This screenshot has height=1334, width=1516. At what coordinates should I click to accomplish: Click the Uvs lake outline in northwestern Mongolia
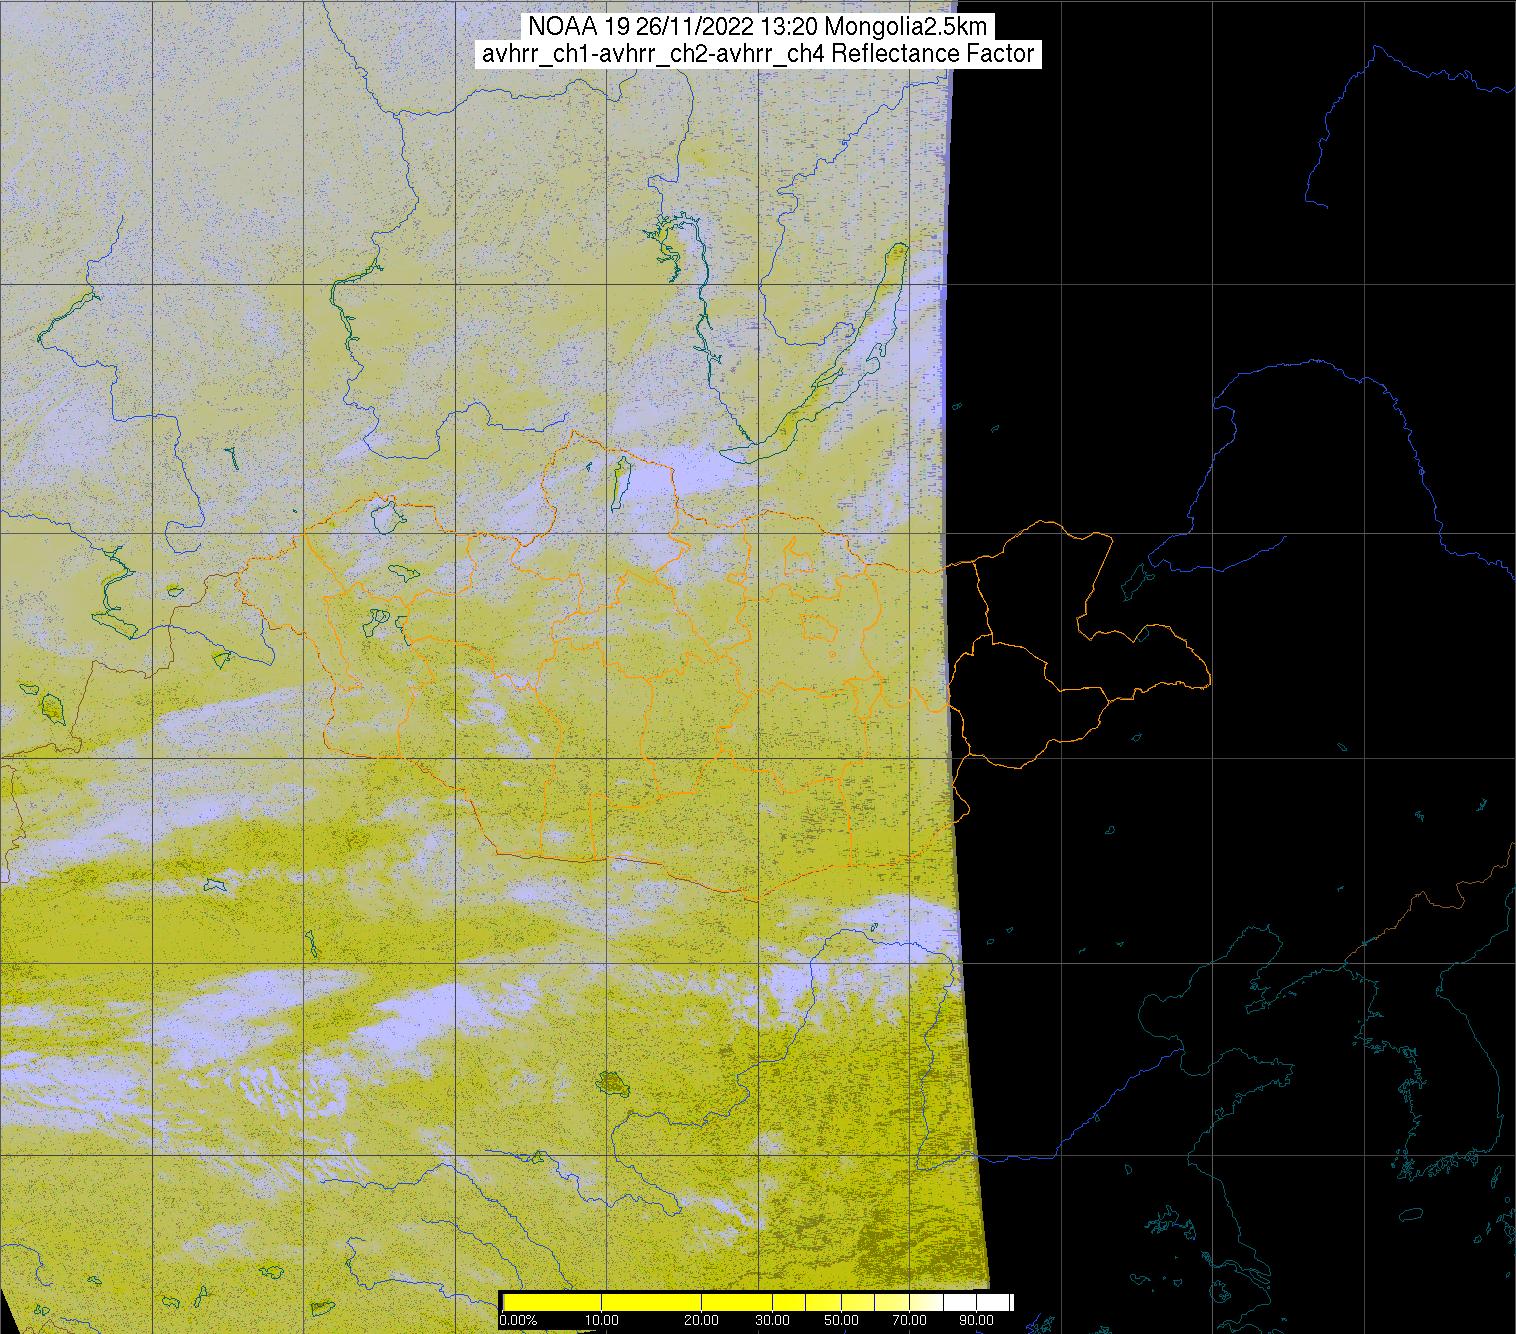(x=386, y=516)
